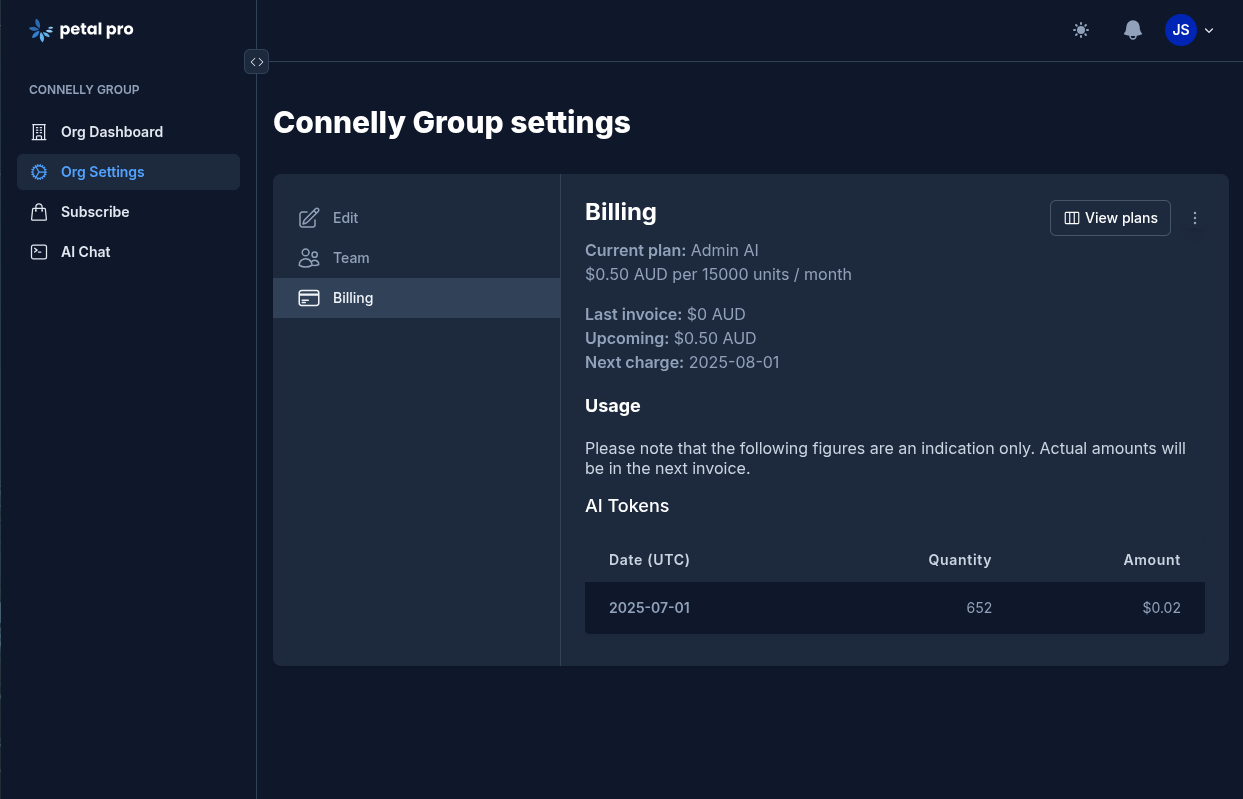Click the Org Dashboard building icon
1243x799 pixels.
pos(39,132)
